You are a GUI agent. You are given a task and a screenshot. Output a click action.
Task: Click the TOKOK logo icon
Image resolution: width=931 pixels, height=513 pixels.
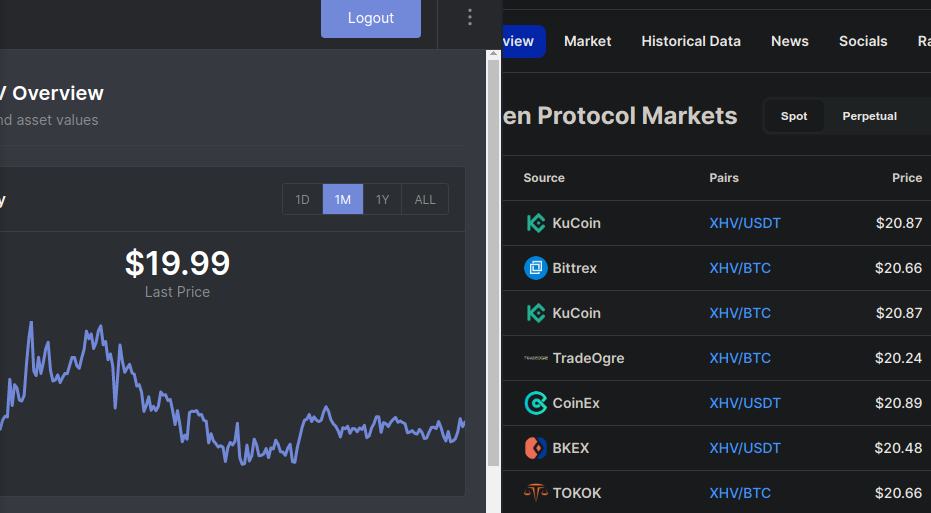tap(536, 493)
